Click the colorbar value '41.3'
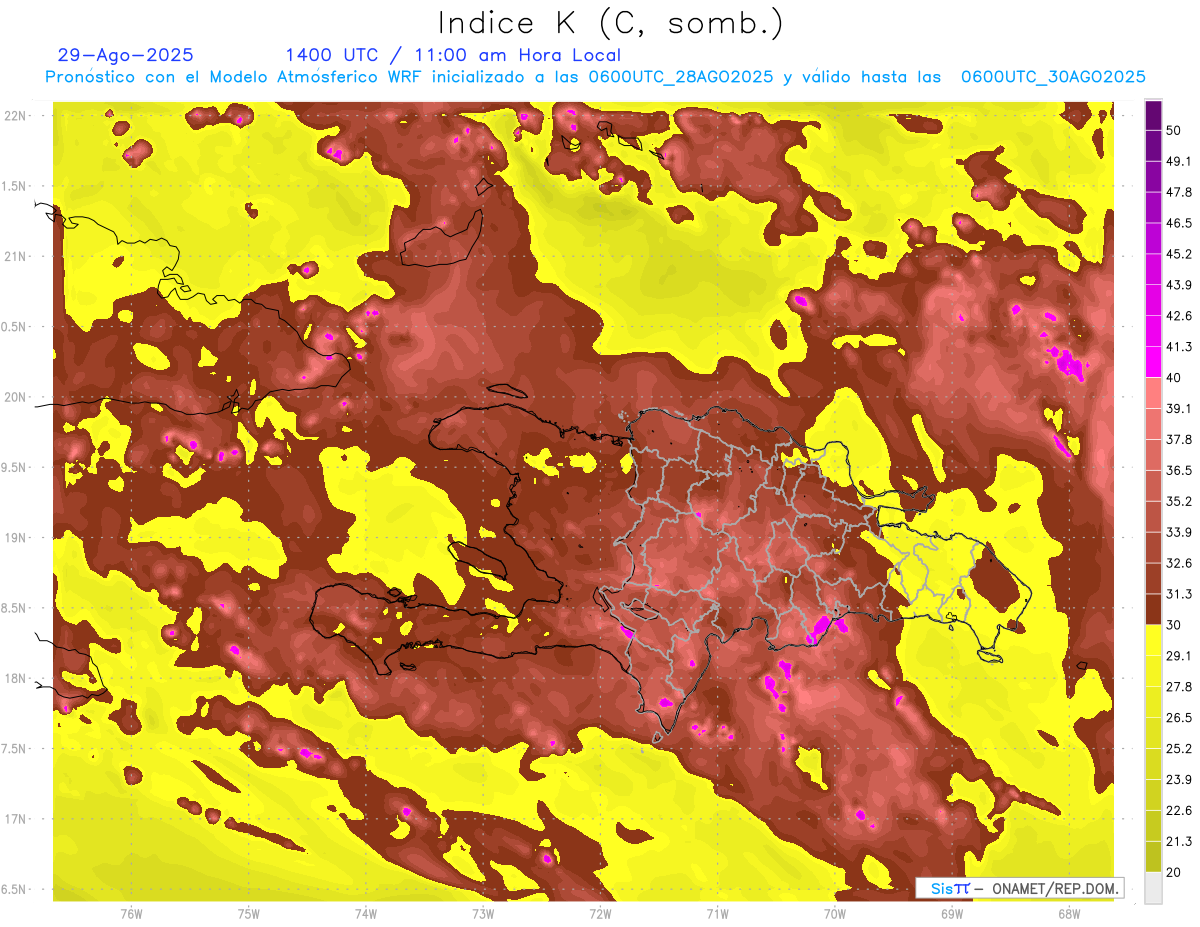The height and width of the screenshot is (927, 1200). point(1178,347)
